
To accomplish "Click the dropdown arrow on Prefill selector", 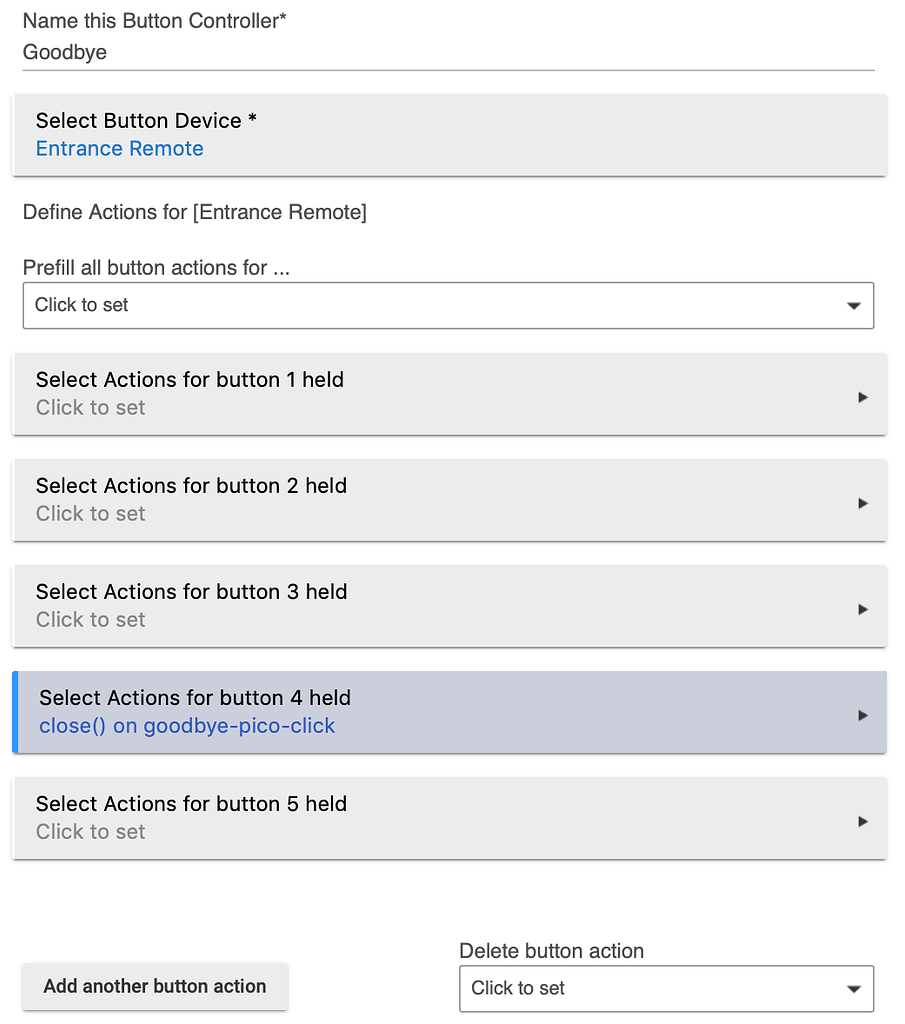I will click(855, 305).
